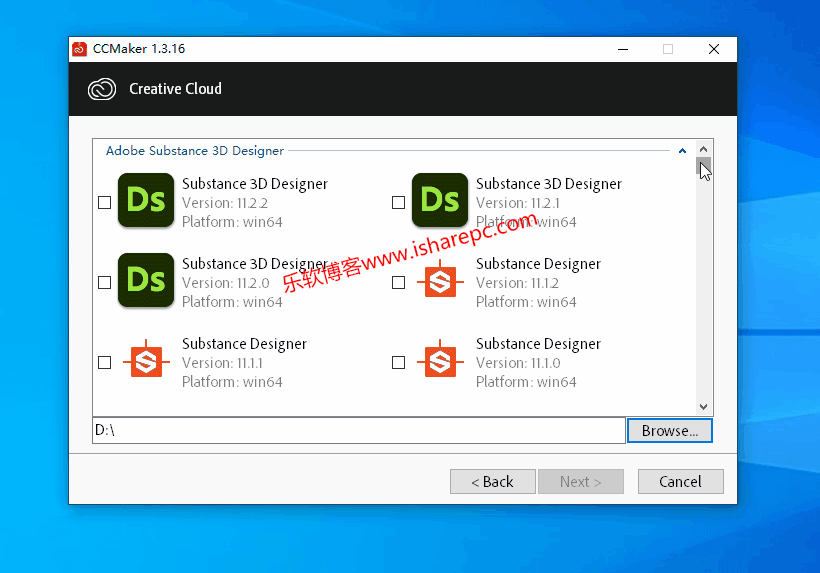The image size is (820, 573).
Task: Click the scrollbar up arrow
Action: pos(703,149)
